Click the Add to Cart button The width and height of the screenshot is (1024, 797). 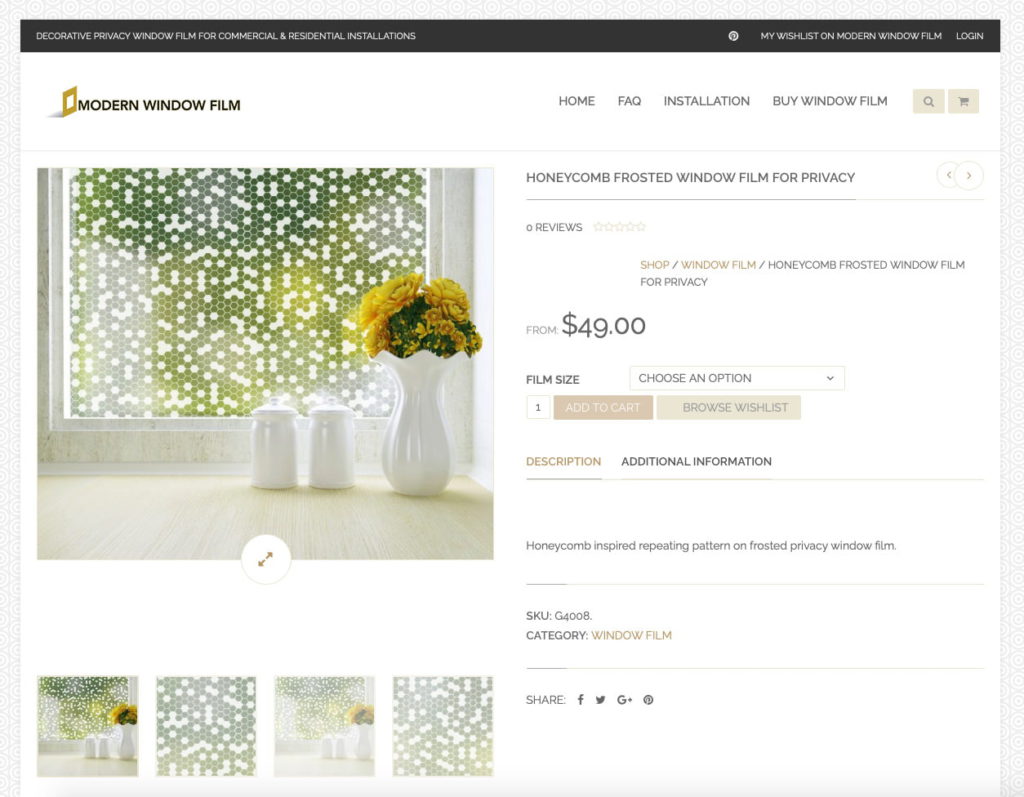[x=603, y=408]
